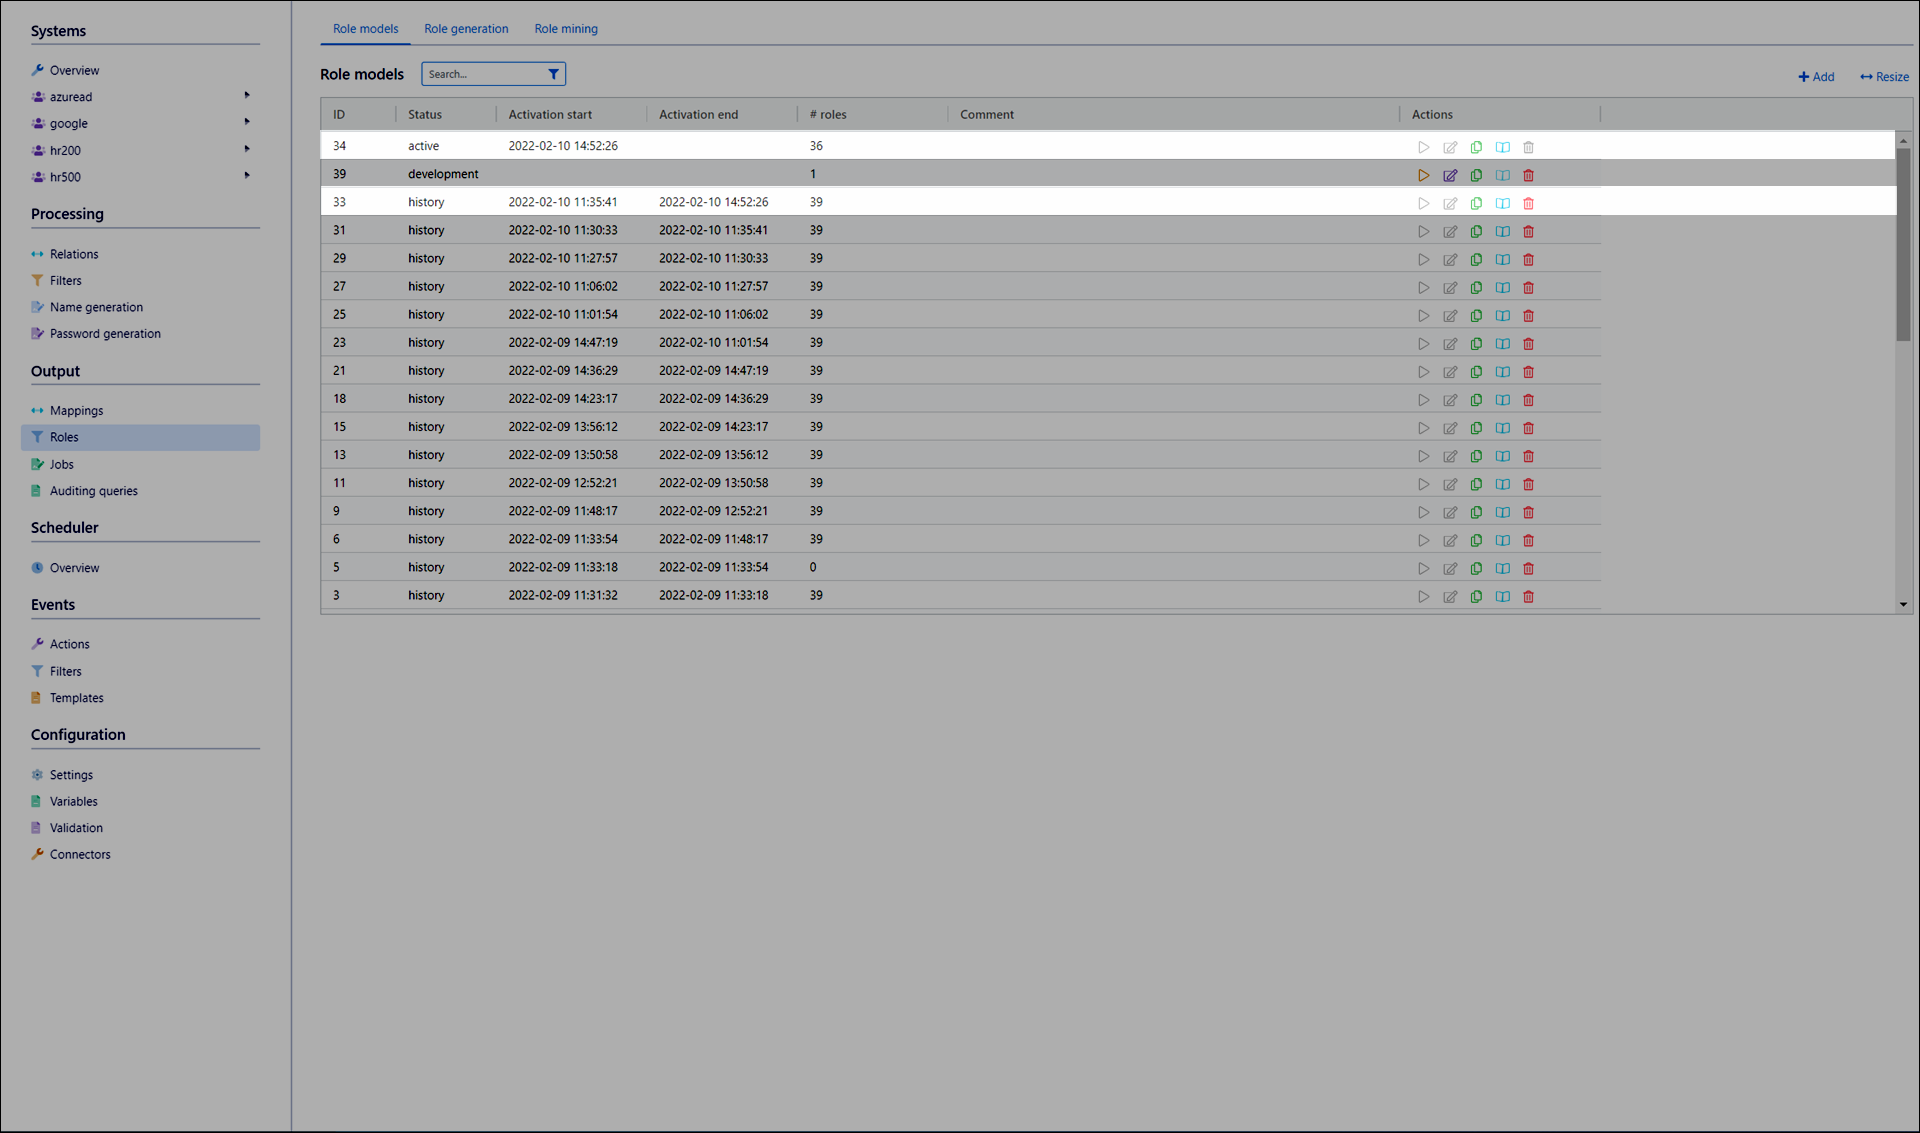Image resolution: width=1920 pixels, height=1133 pixels.
Task: Click the Resize button
Action: [x=1884, y=77]
